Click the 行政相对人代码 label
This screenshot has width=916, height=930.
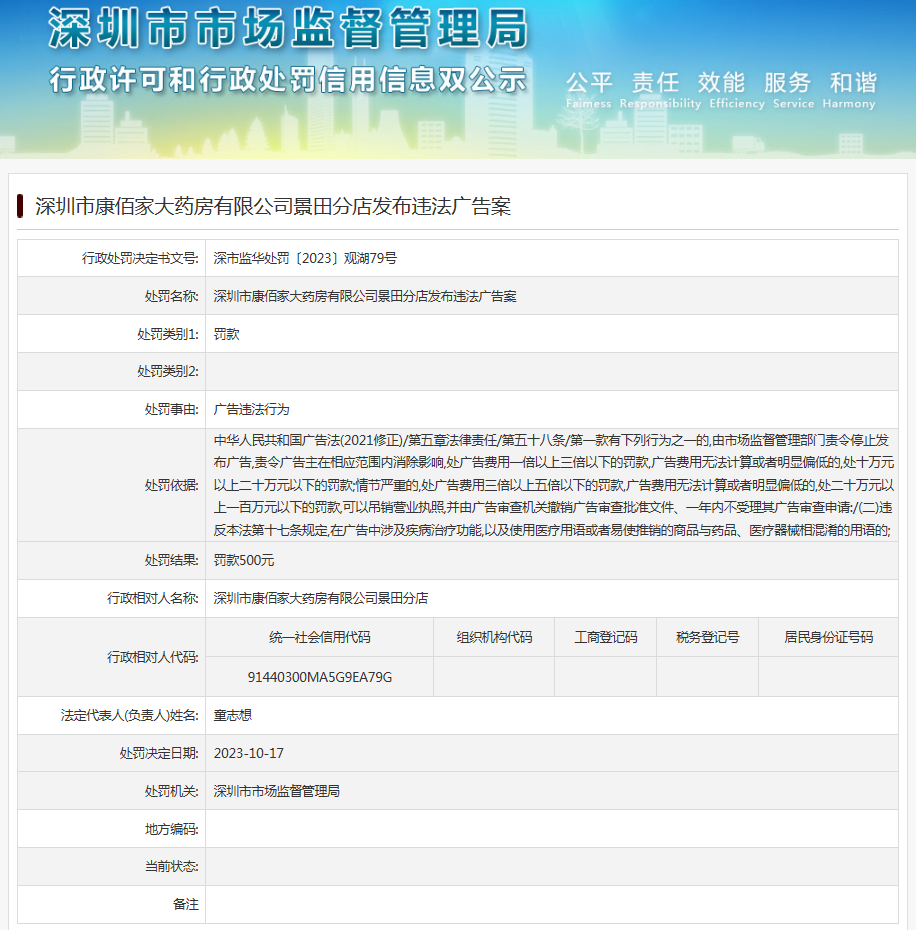point(152,657)
